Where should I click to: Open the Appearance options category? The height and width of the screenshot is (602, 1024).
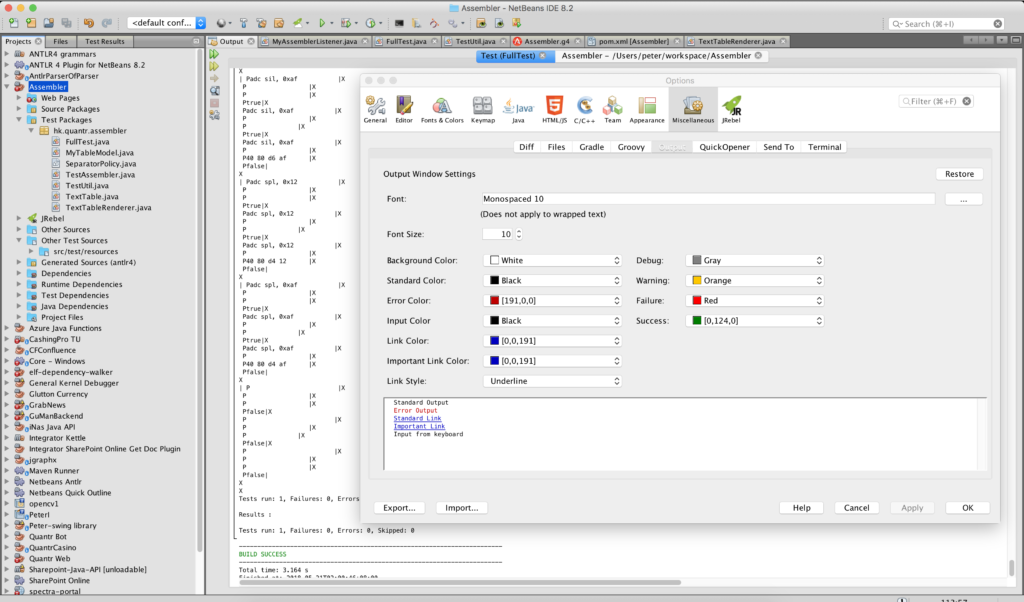pos(647,109)
